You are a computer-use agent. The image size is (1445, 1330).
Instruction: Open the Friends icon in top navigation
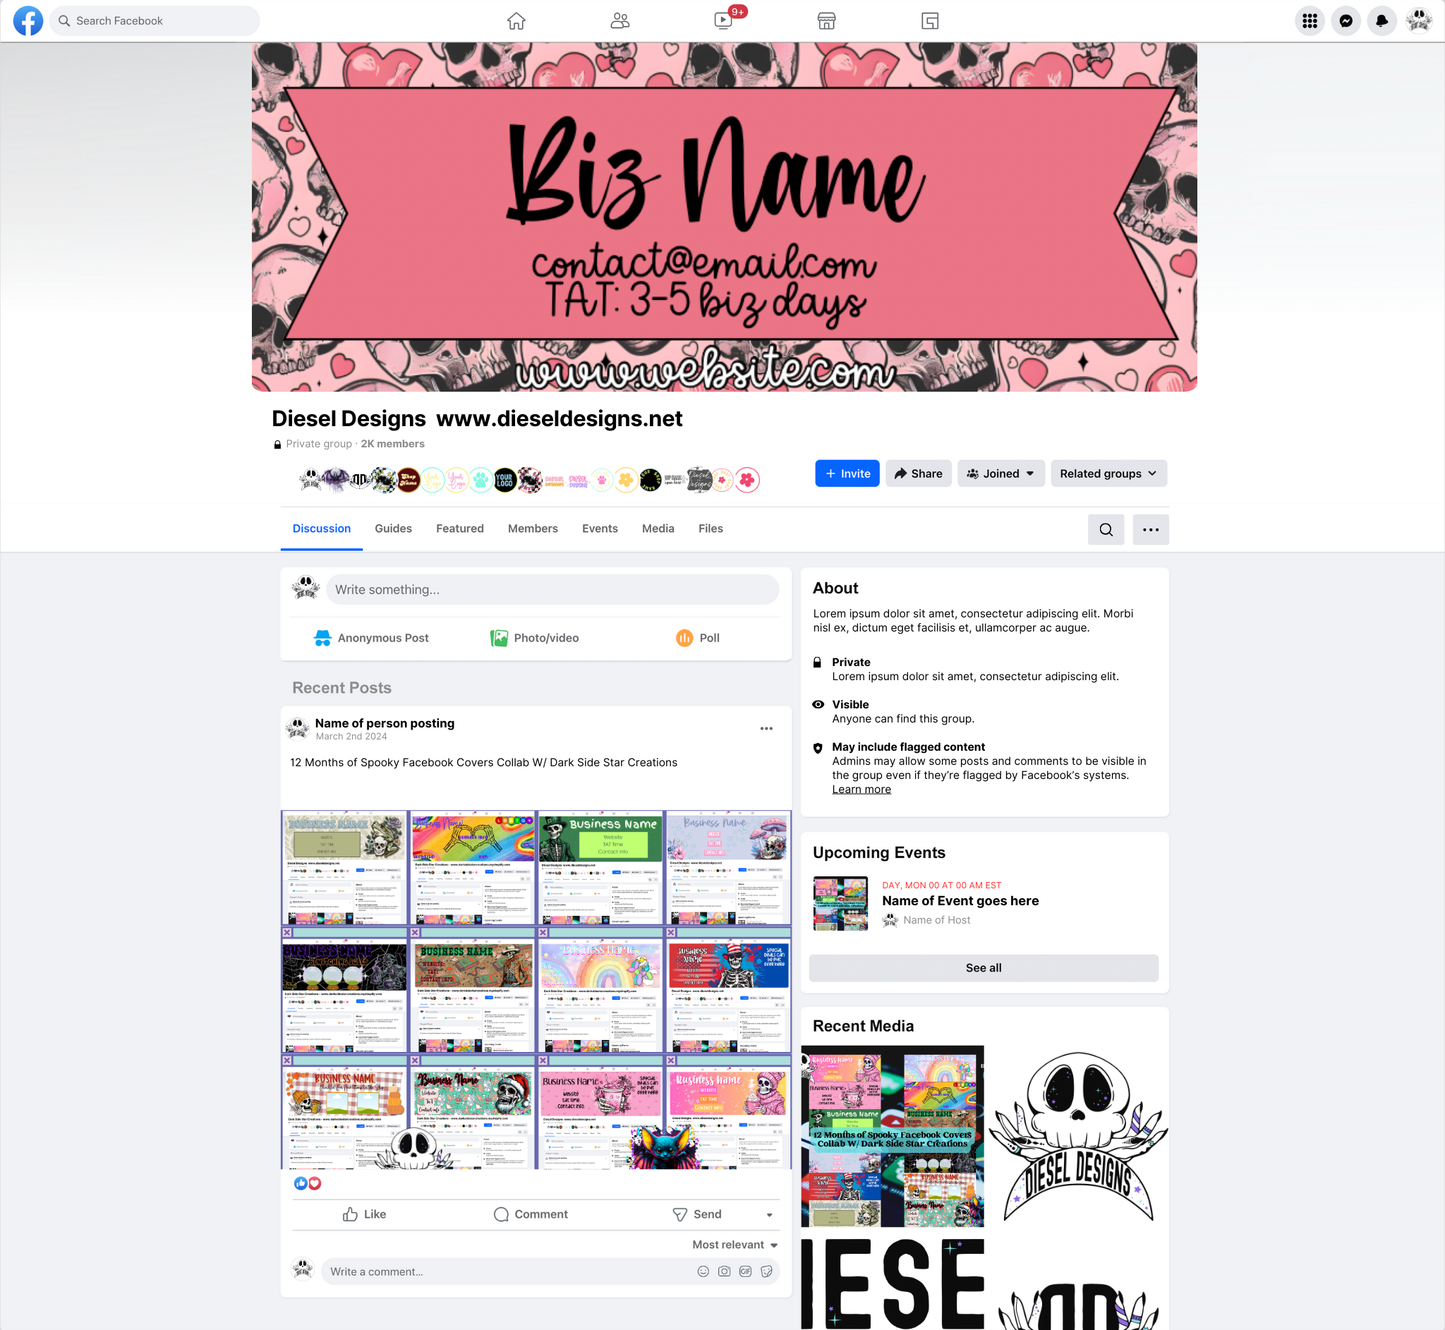coord(620,21)
